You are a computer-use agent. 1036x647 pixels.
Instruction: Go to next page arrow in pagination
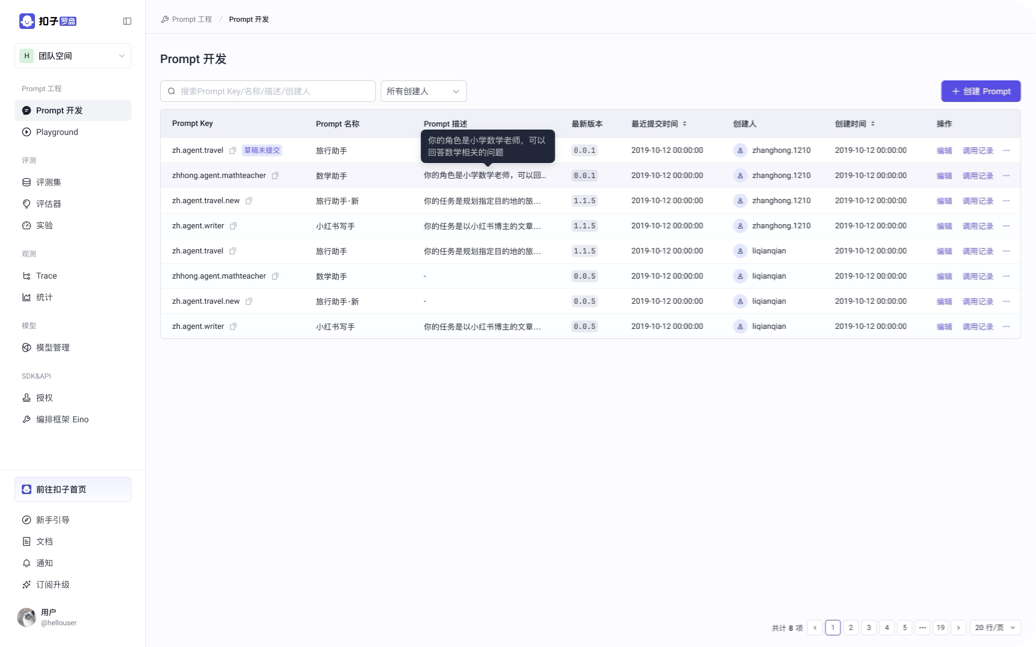959,627
